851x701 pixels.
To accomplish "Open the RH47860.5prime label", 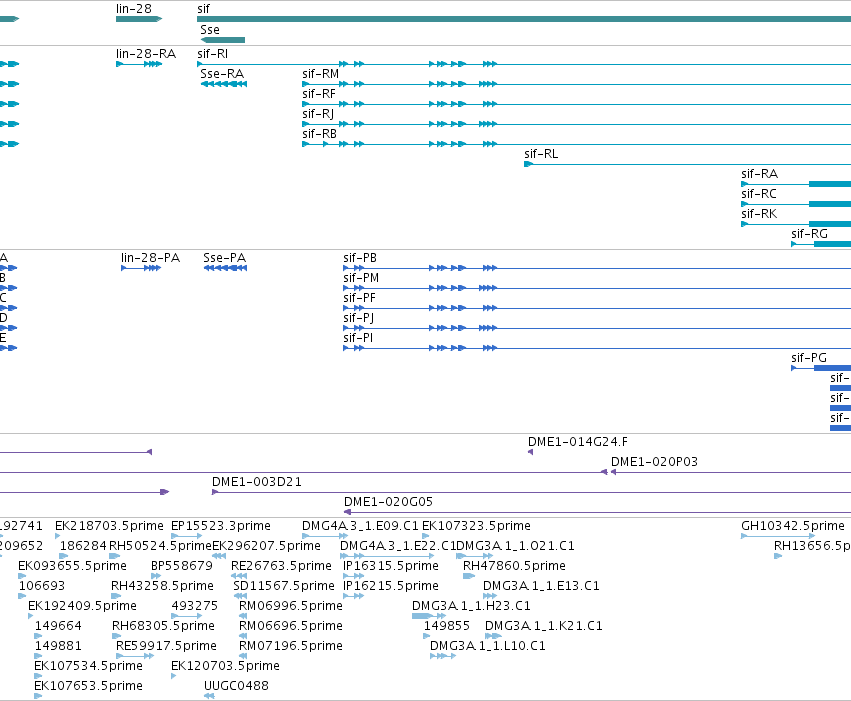I will tap(514, 566).
